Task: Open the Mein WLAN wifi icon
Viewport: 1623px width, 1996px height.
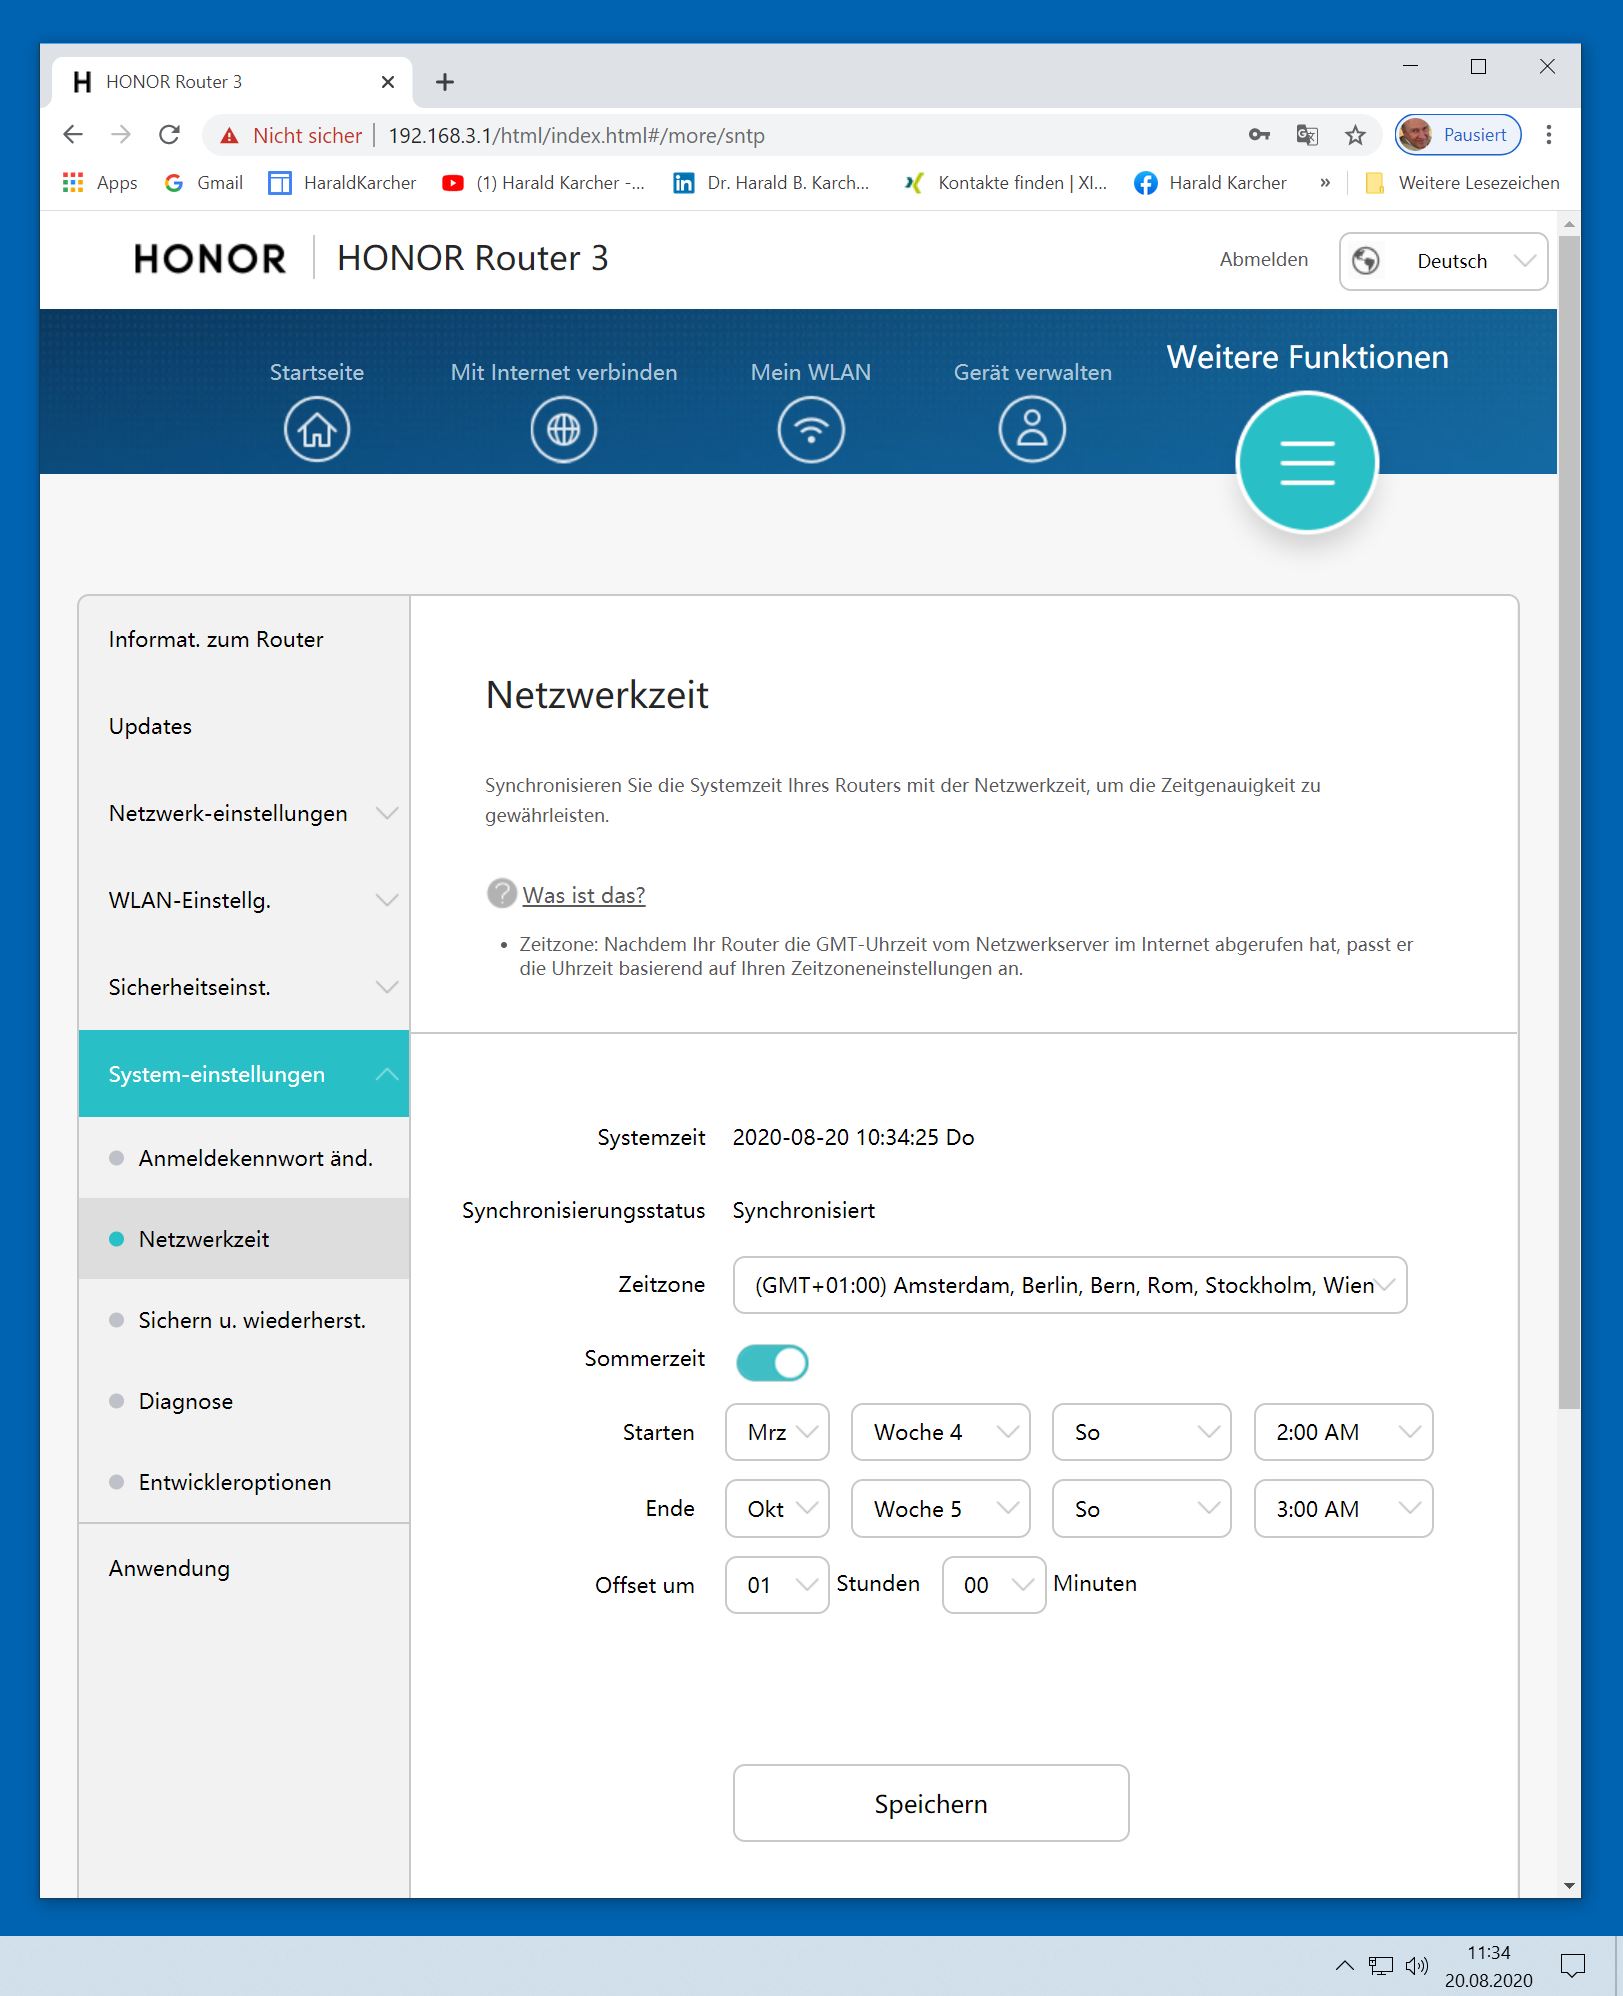Action: pos(811,429)
